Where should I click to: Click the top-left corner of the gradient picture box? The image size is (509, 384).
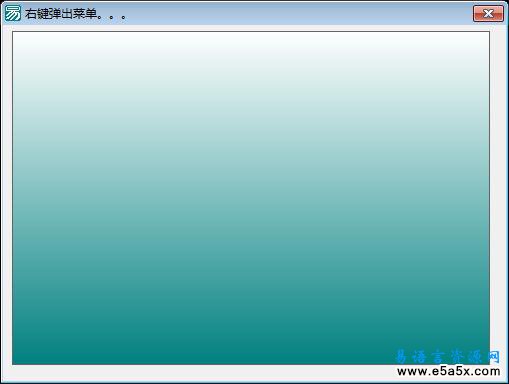point(13,32)
